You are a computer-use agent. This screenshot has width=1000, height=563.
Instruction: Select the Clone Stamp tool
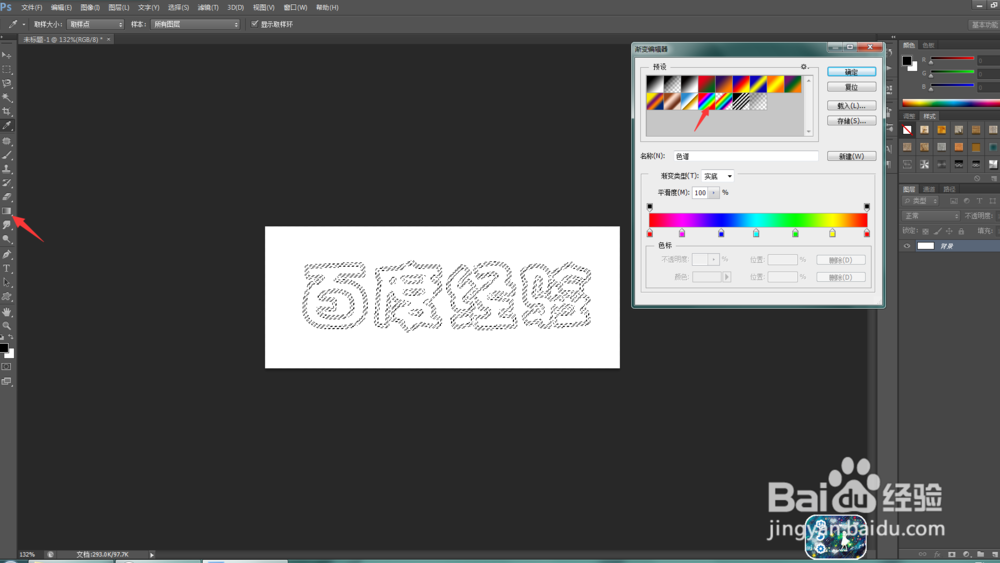click(x=7, y=169)
